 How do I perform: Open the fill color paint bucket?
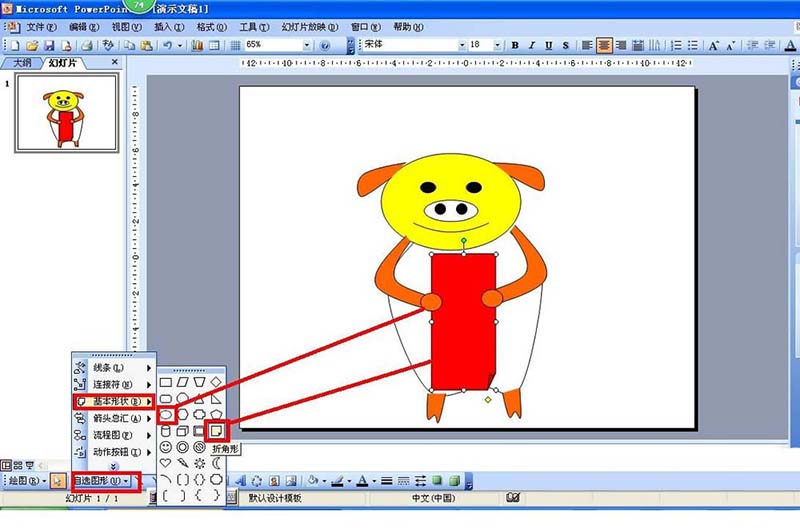click(312, 481)
